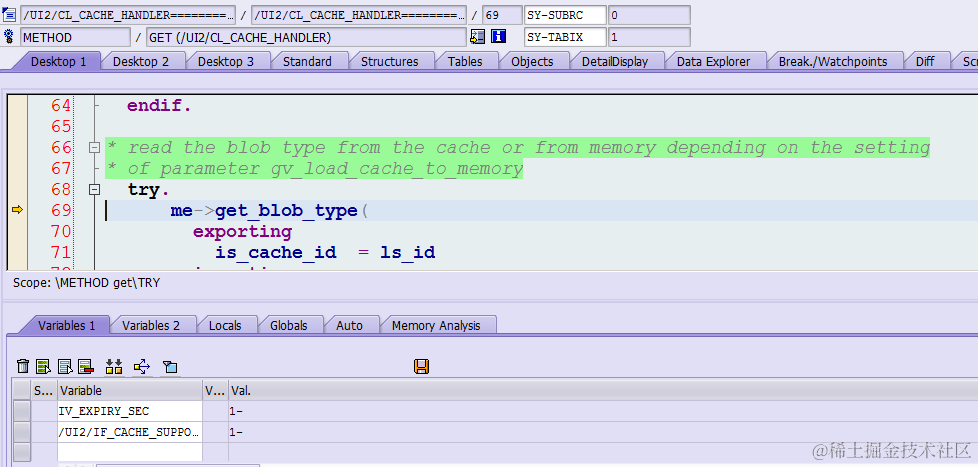Click the METHOD event type field

coord(75,37)
